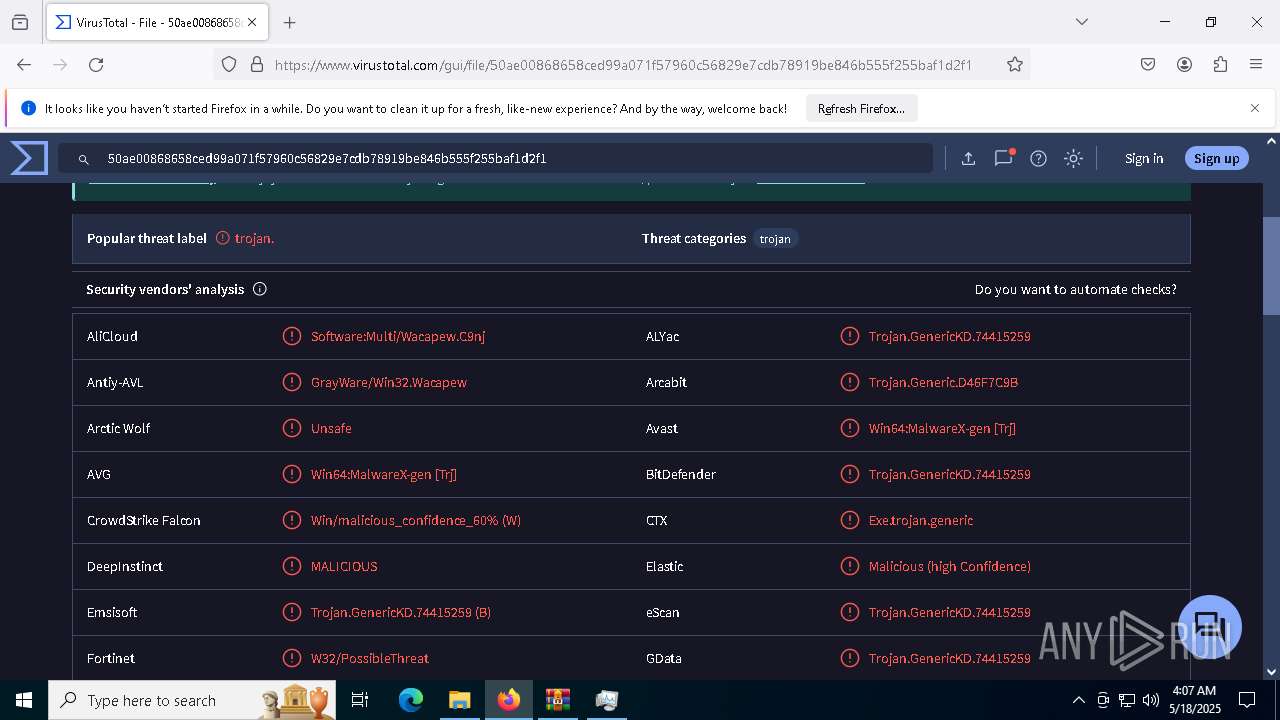This screenshot has height=720, width=1280.
Task: Open the notifications chat icon
Action: tap(1003, 158)
